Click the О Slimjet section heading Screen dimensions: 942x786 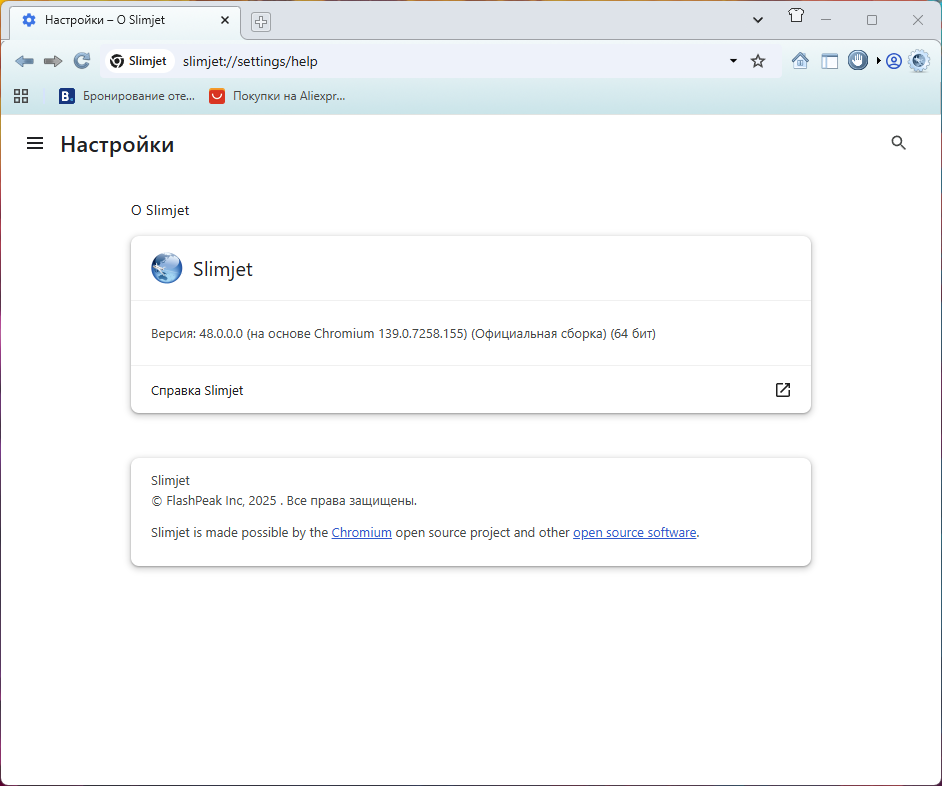tap(160, 210)
